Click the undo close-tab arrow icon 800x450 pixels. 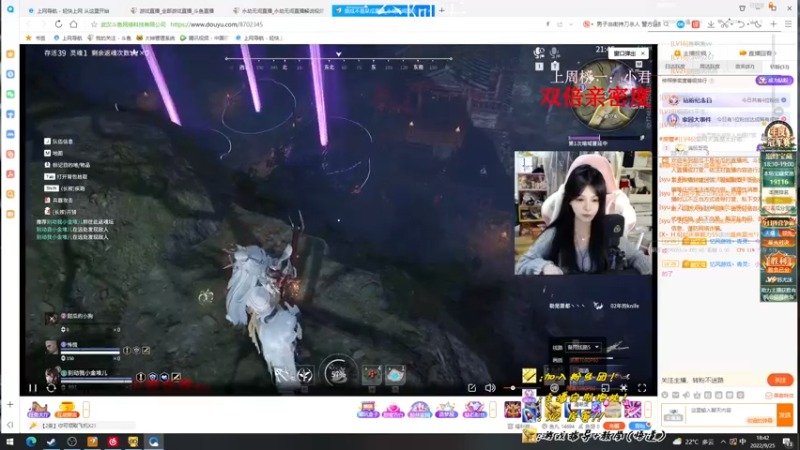pos(741,24)
